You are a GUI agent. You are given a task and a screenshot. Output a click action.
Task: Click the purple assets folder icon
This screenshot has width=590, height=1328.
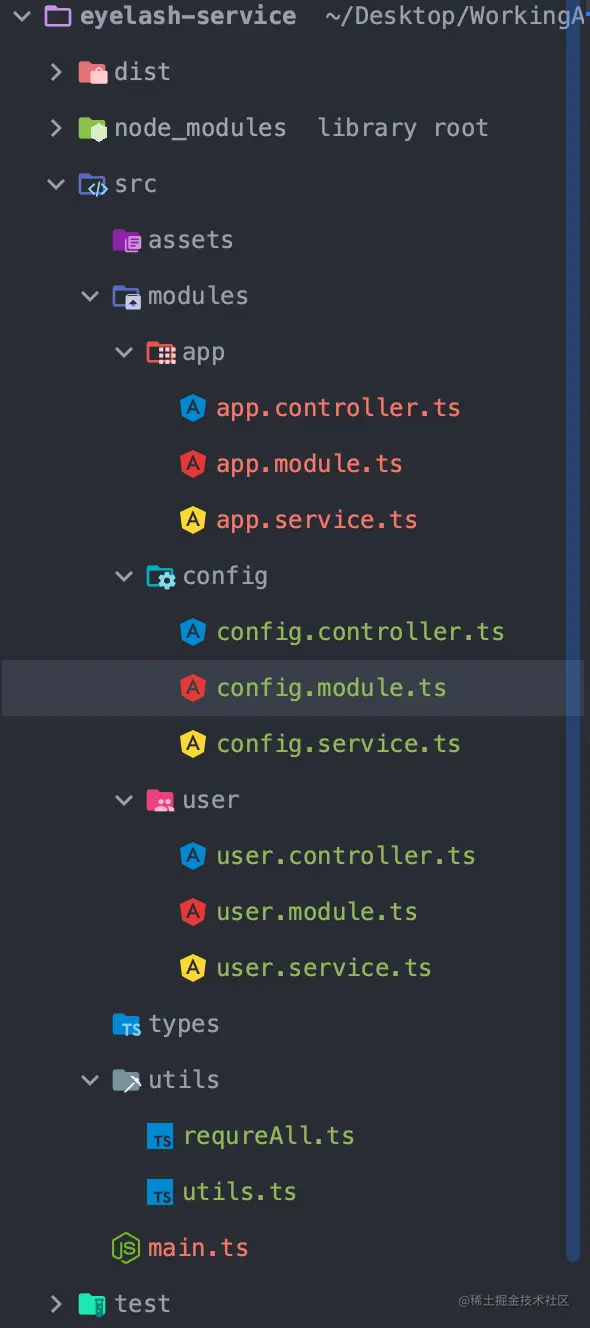coord(126,240)
